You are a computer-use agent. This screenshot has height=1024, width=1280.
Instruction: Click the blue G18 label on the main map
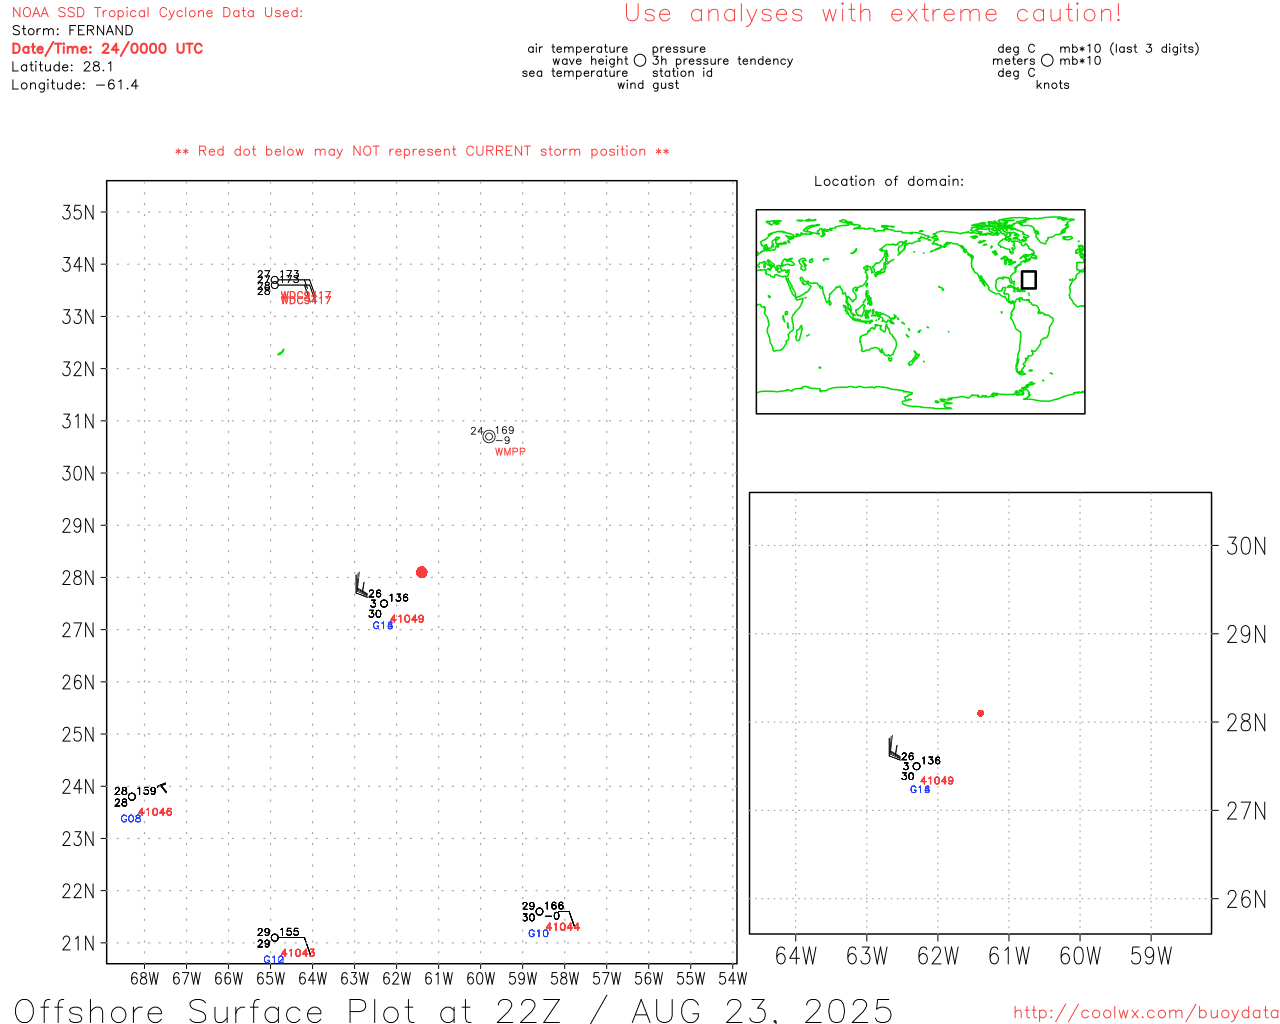click(383, 626)
